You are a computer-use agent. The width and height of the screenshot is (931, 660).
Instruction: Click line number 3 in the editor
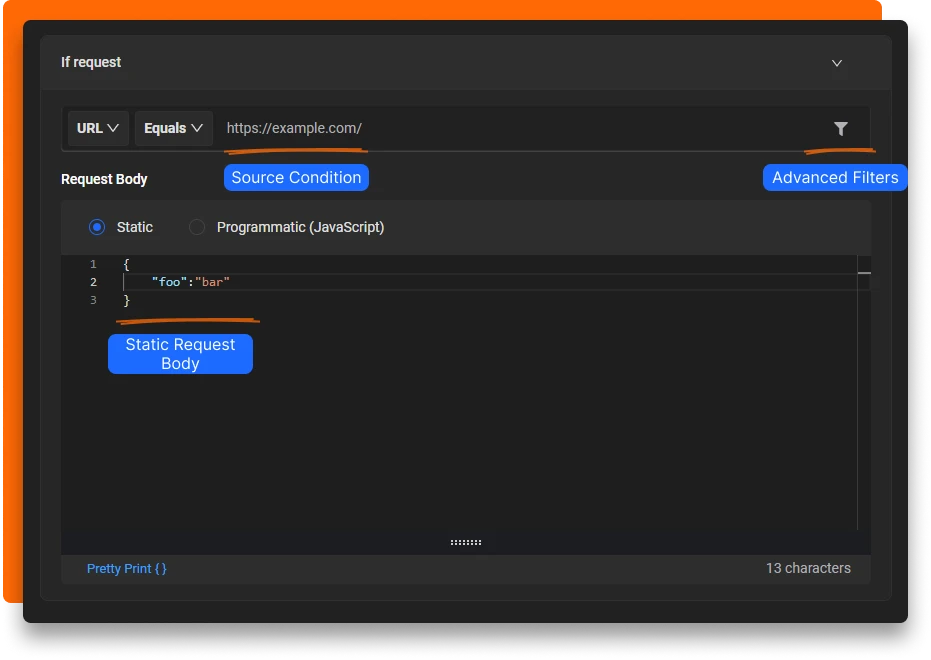93,300
